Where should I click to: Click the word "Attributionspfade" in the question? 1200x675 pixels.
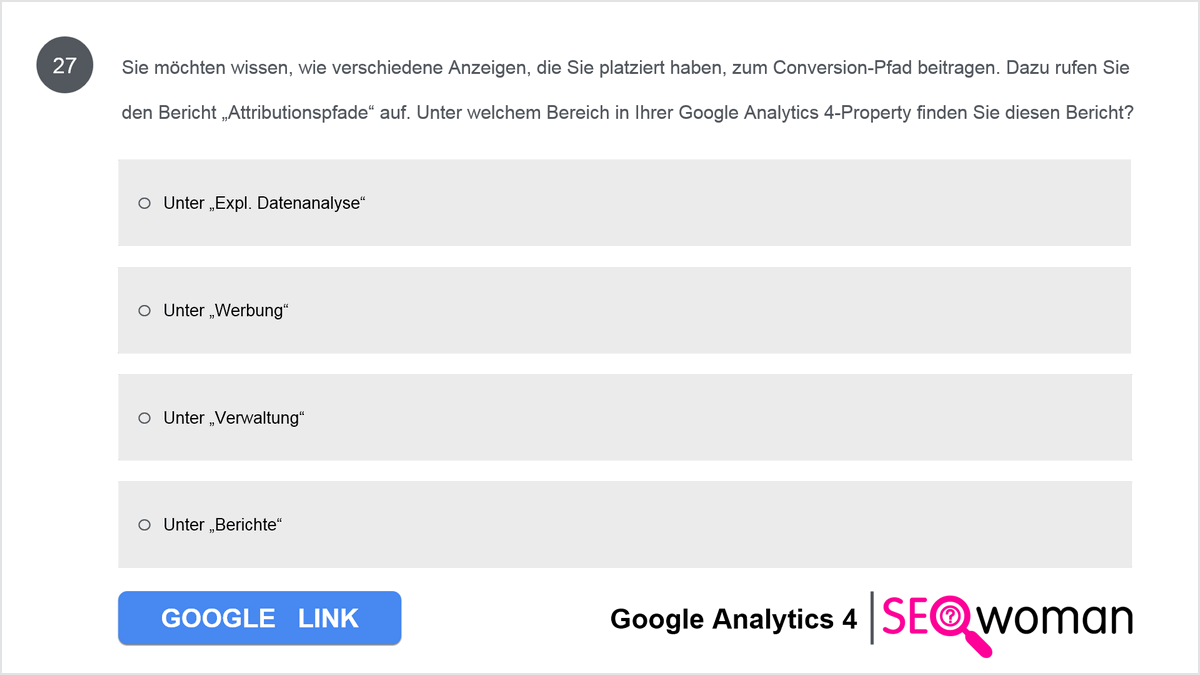[298, 112]
